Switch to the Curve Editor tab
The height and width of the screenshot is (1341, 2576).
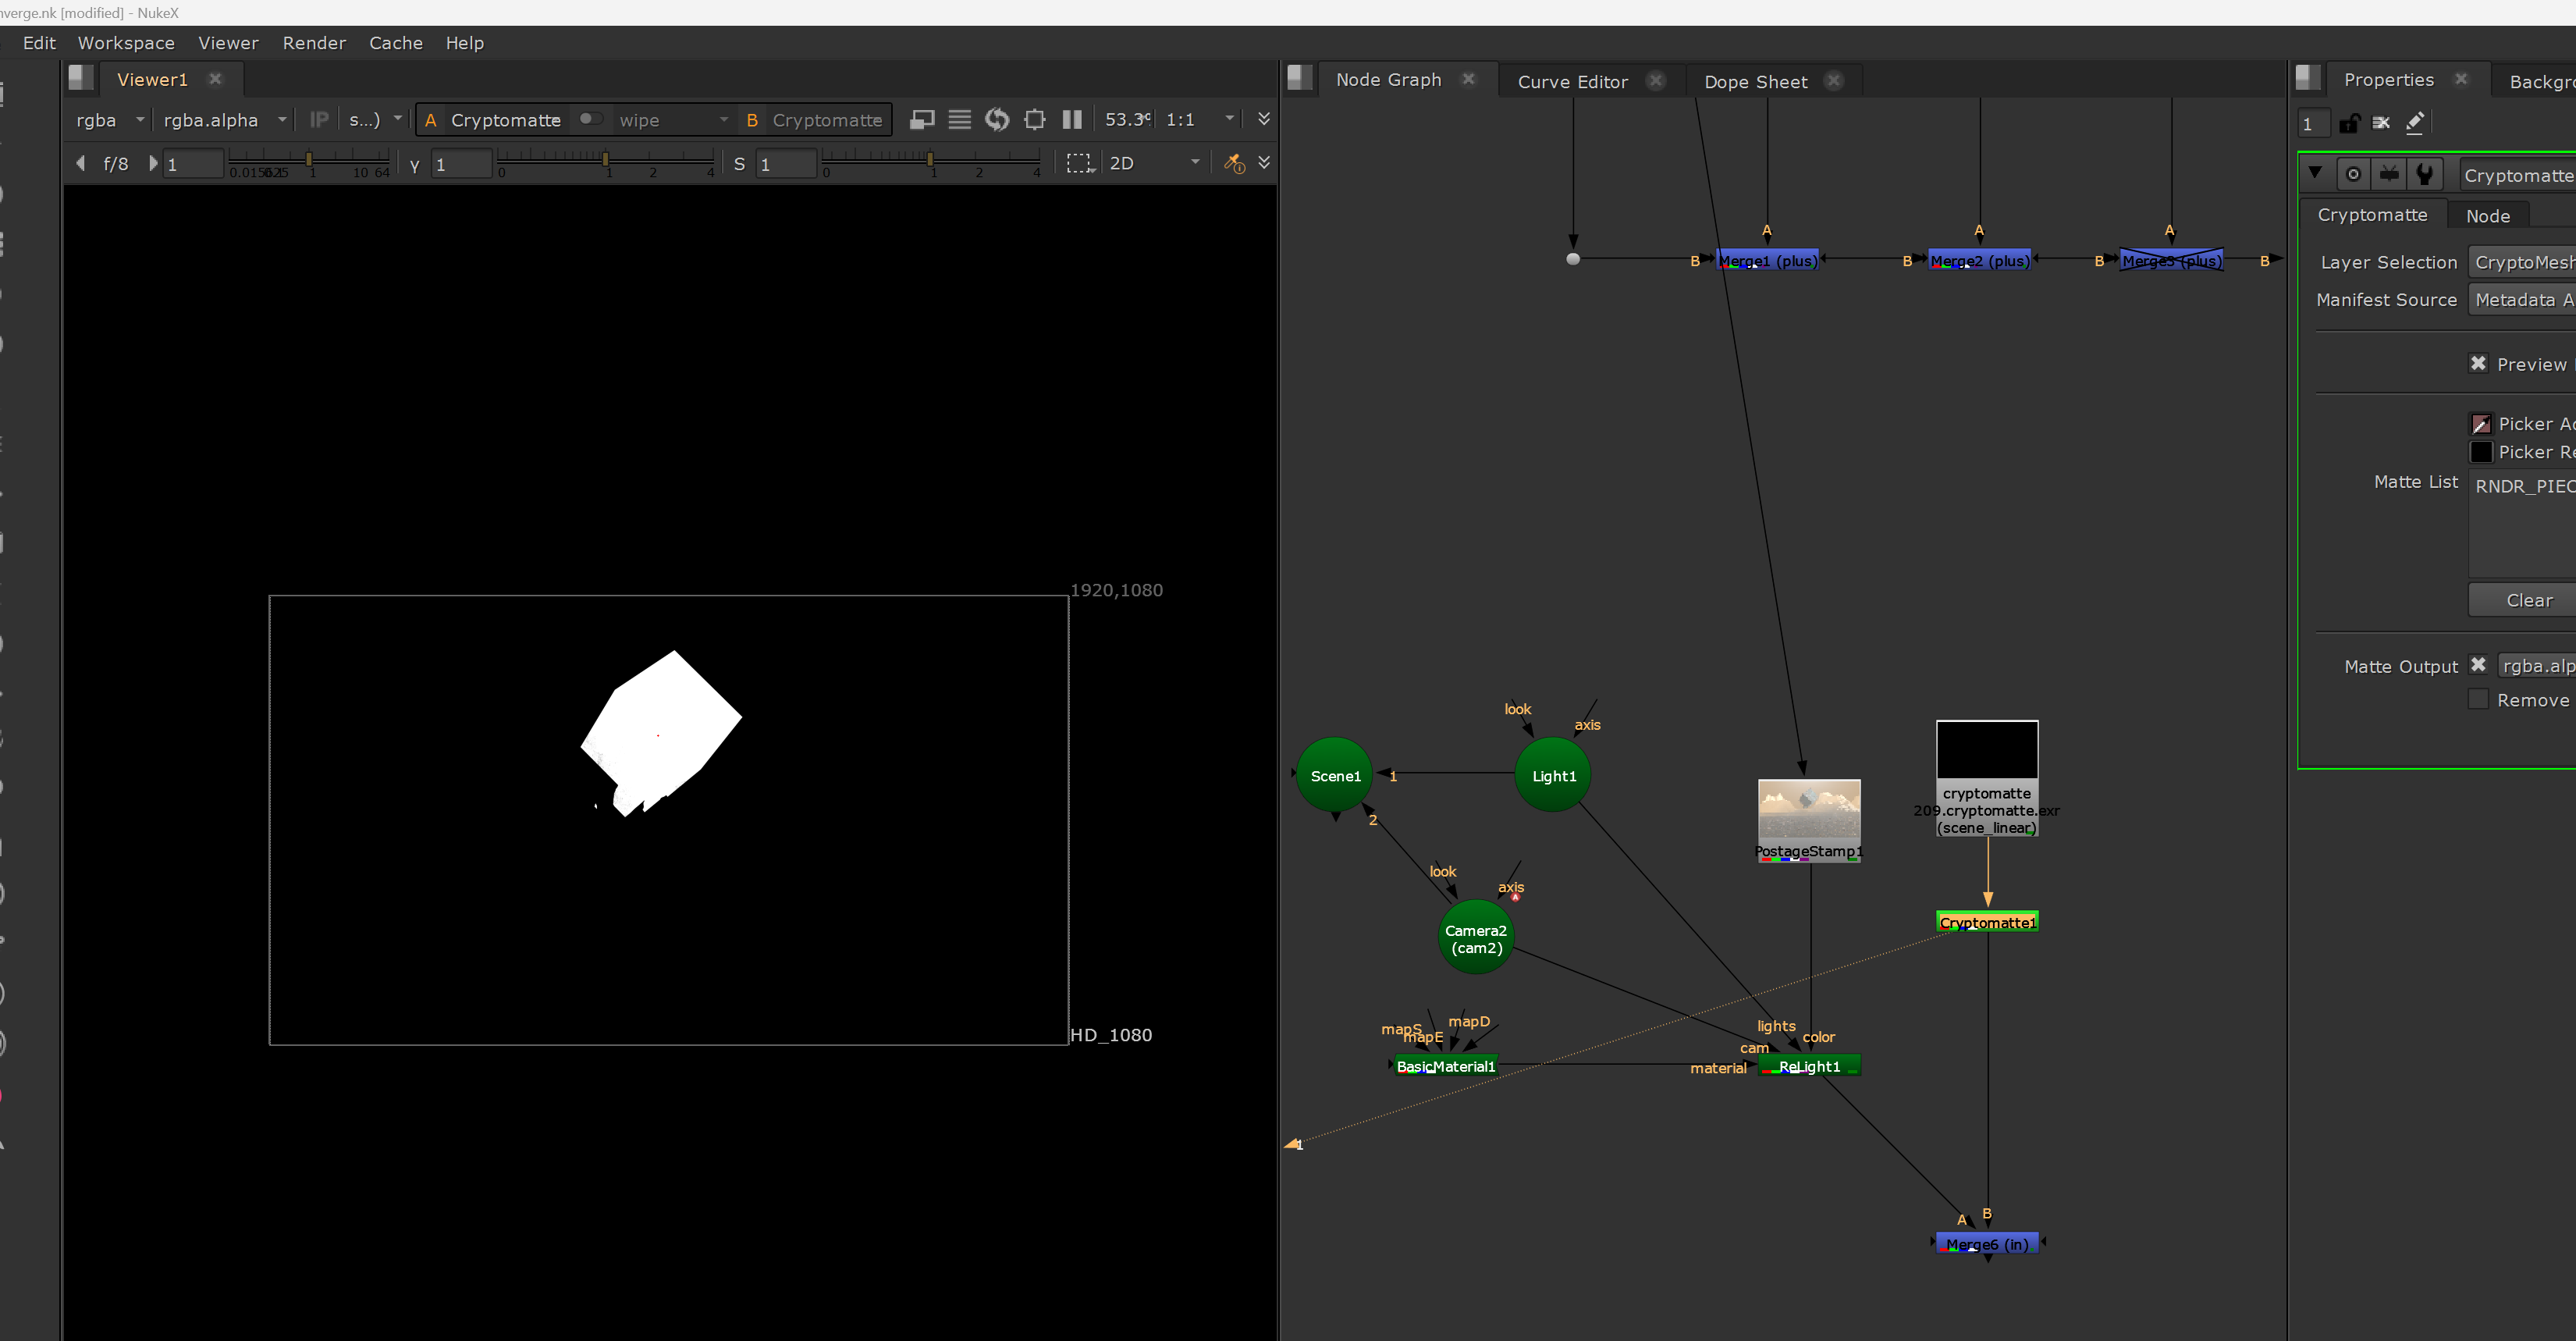1572,82
